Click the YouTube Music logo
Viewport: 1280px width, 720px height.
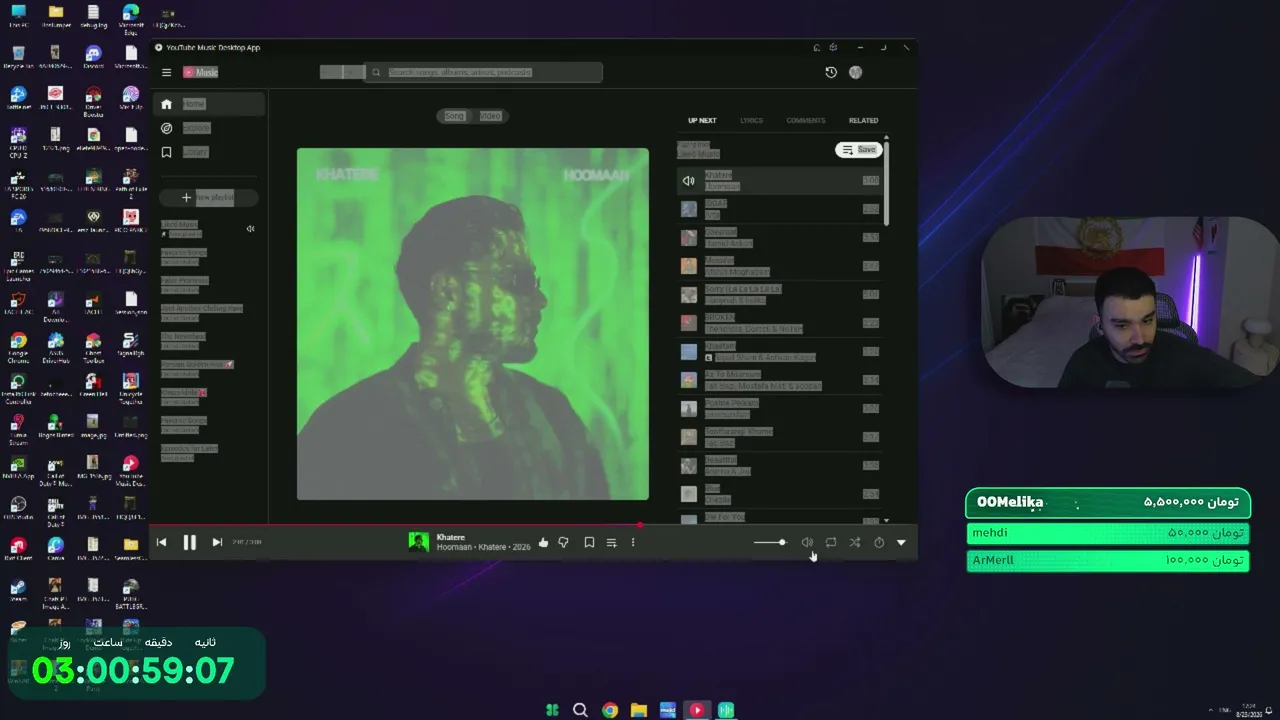tap(200, 72)
